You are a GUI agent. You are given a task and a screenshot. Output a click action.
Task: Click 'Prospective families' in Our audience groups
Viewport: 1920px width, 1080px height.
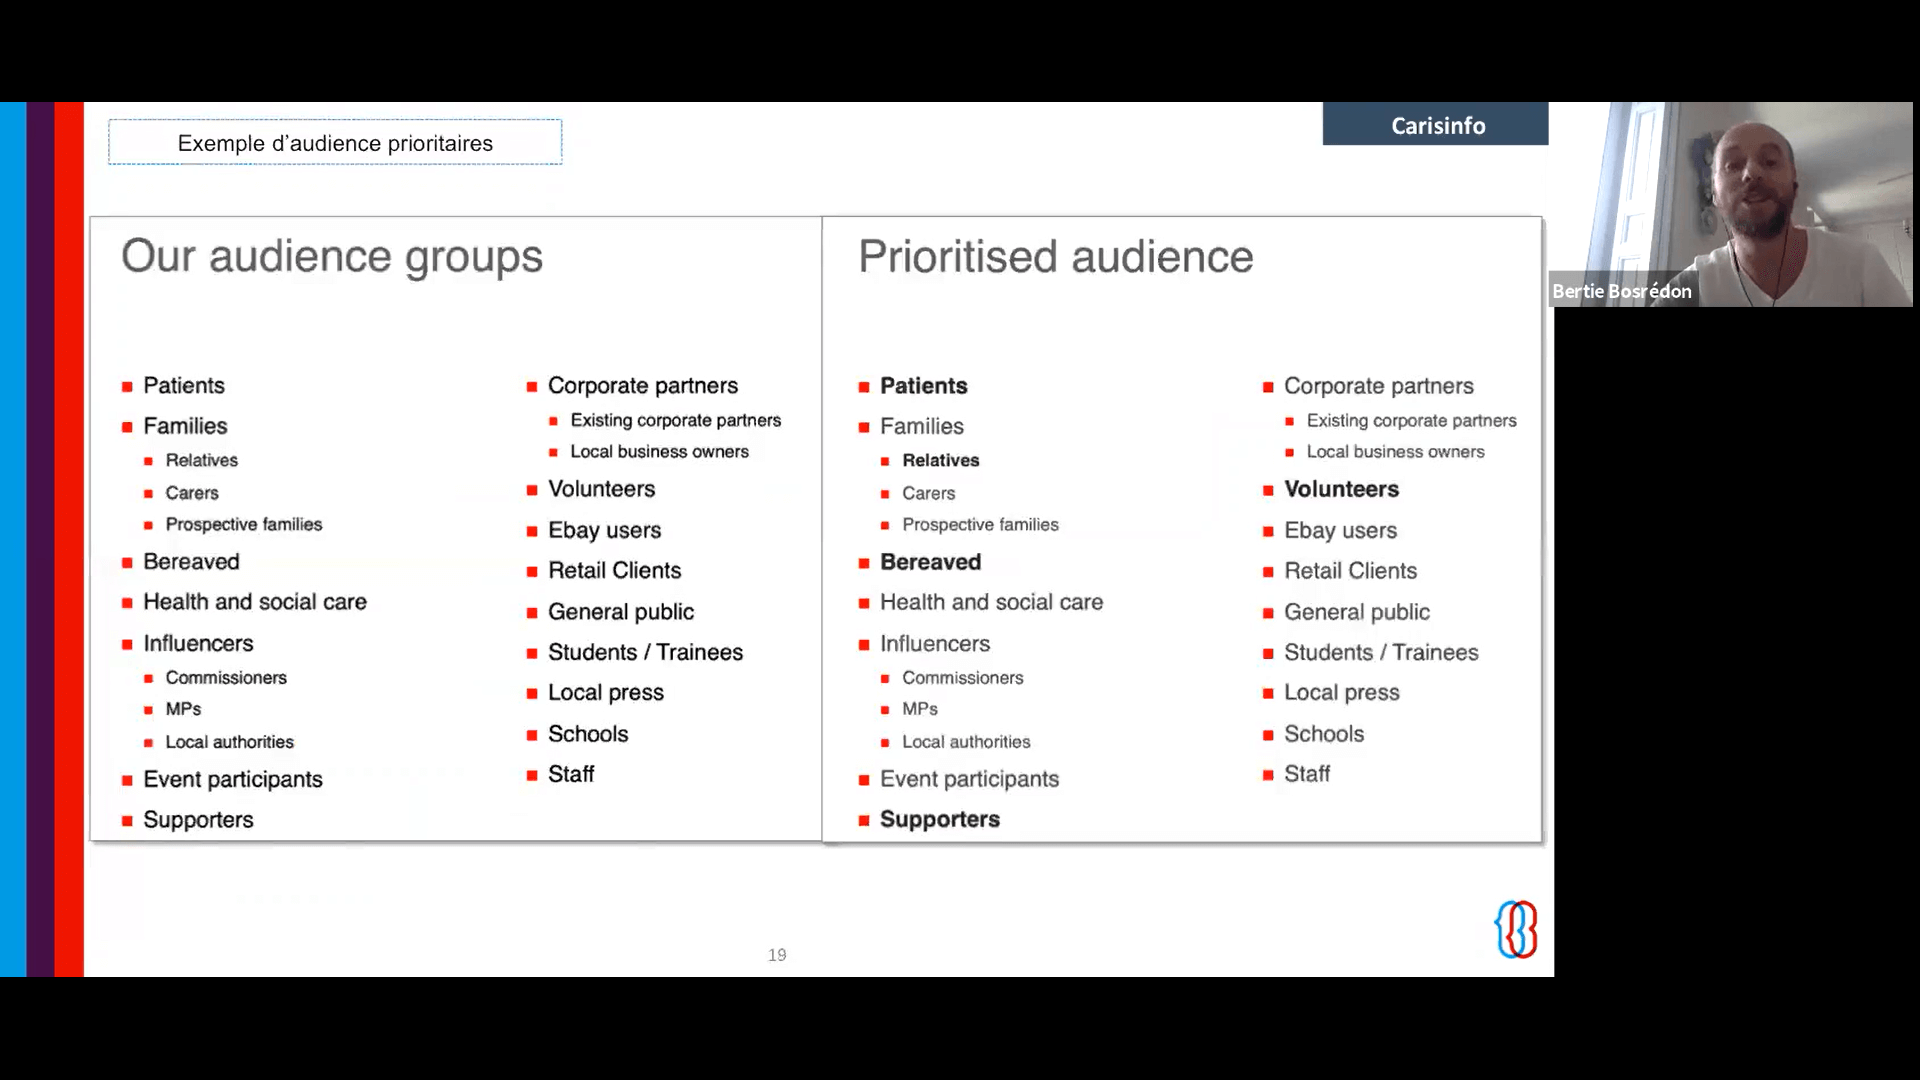(244, 524)
